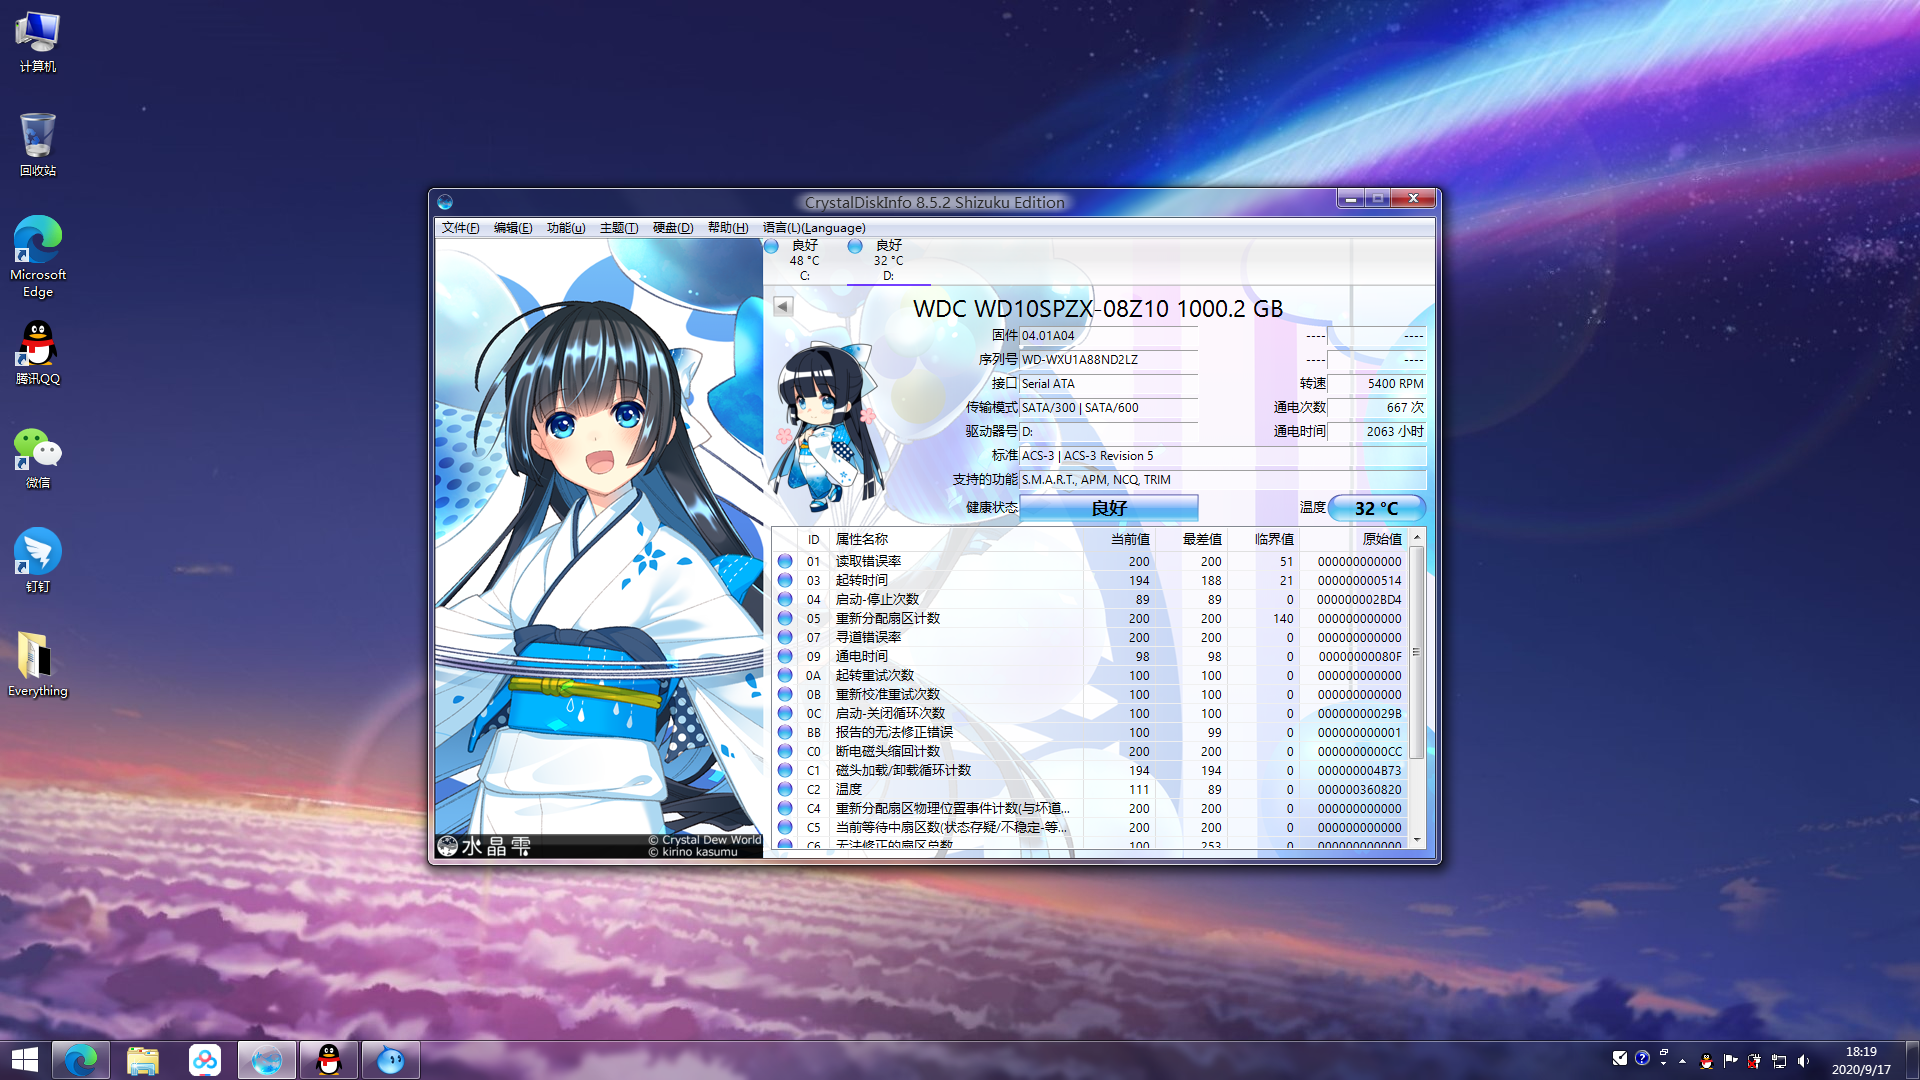Click the 通电次数 667 次 value
Viewport: 1920px width, 1080px height.
1377,408
